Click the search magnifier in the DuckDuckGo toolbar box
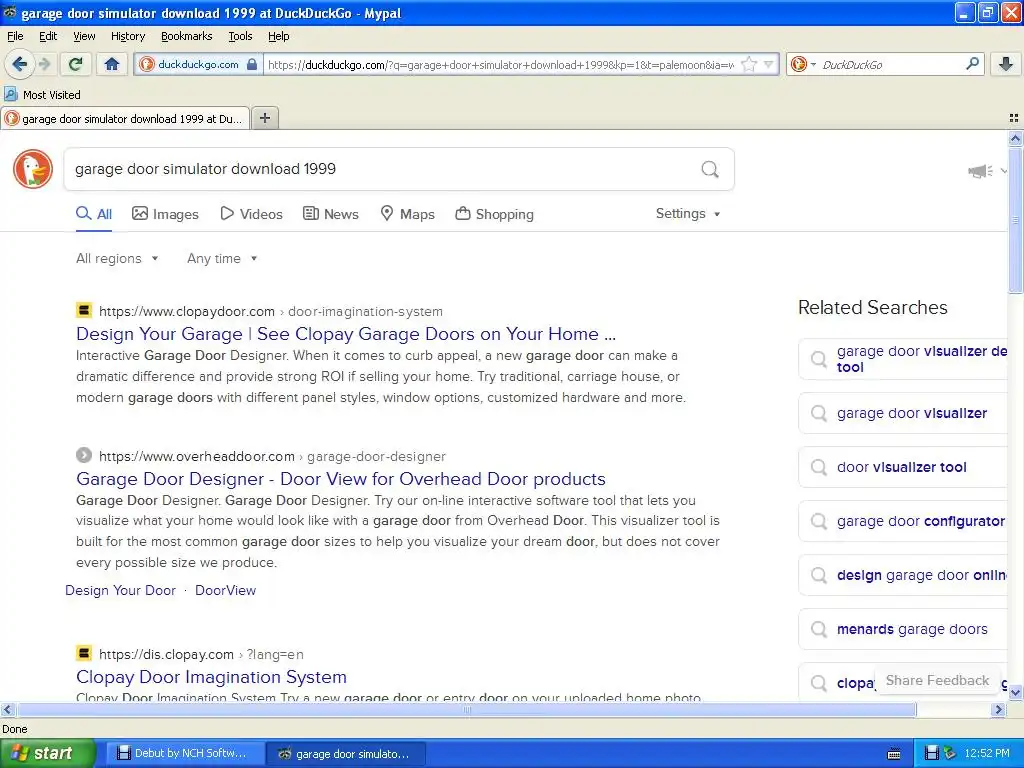Screen dimensions: 1024x768 (x=972, y=64)
